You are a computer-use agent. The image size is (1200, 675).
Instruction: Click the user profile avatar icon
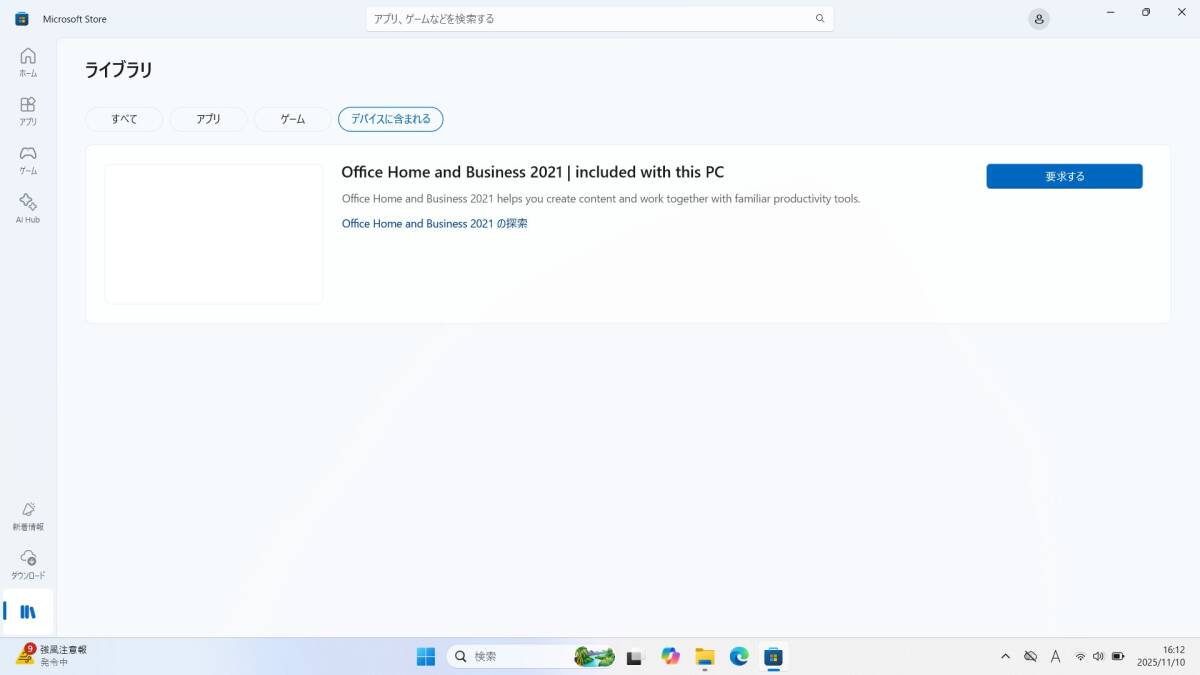pyautogui.click(x=1039, y=19)
